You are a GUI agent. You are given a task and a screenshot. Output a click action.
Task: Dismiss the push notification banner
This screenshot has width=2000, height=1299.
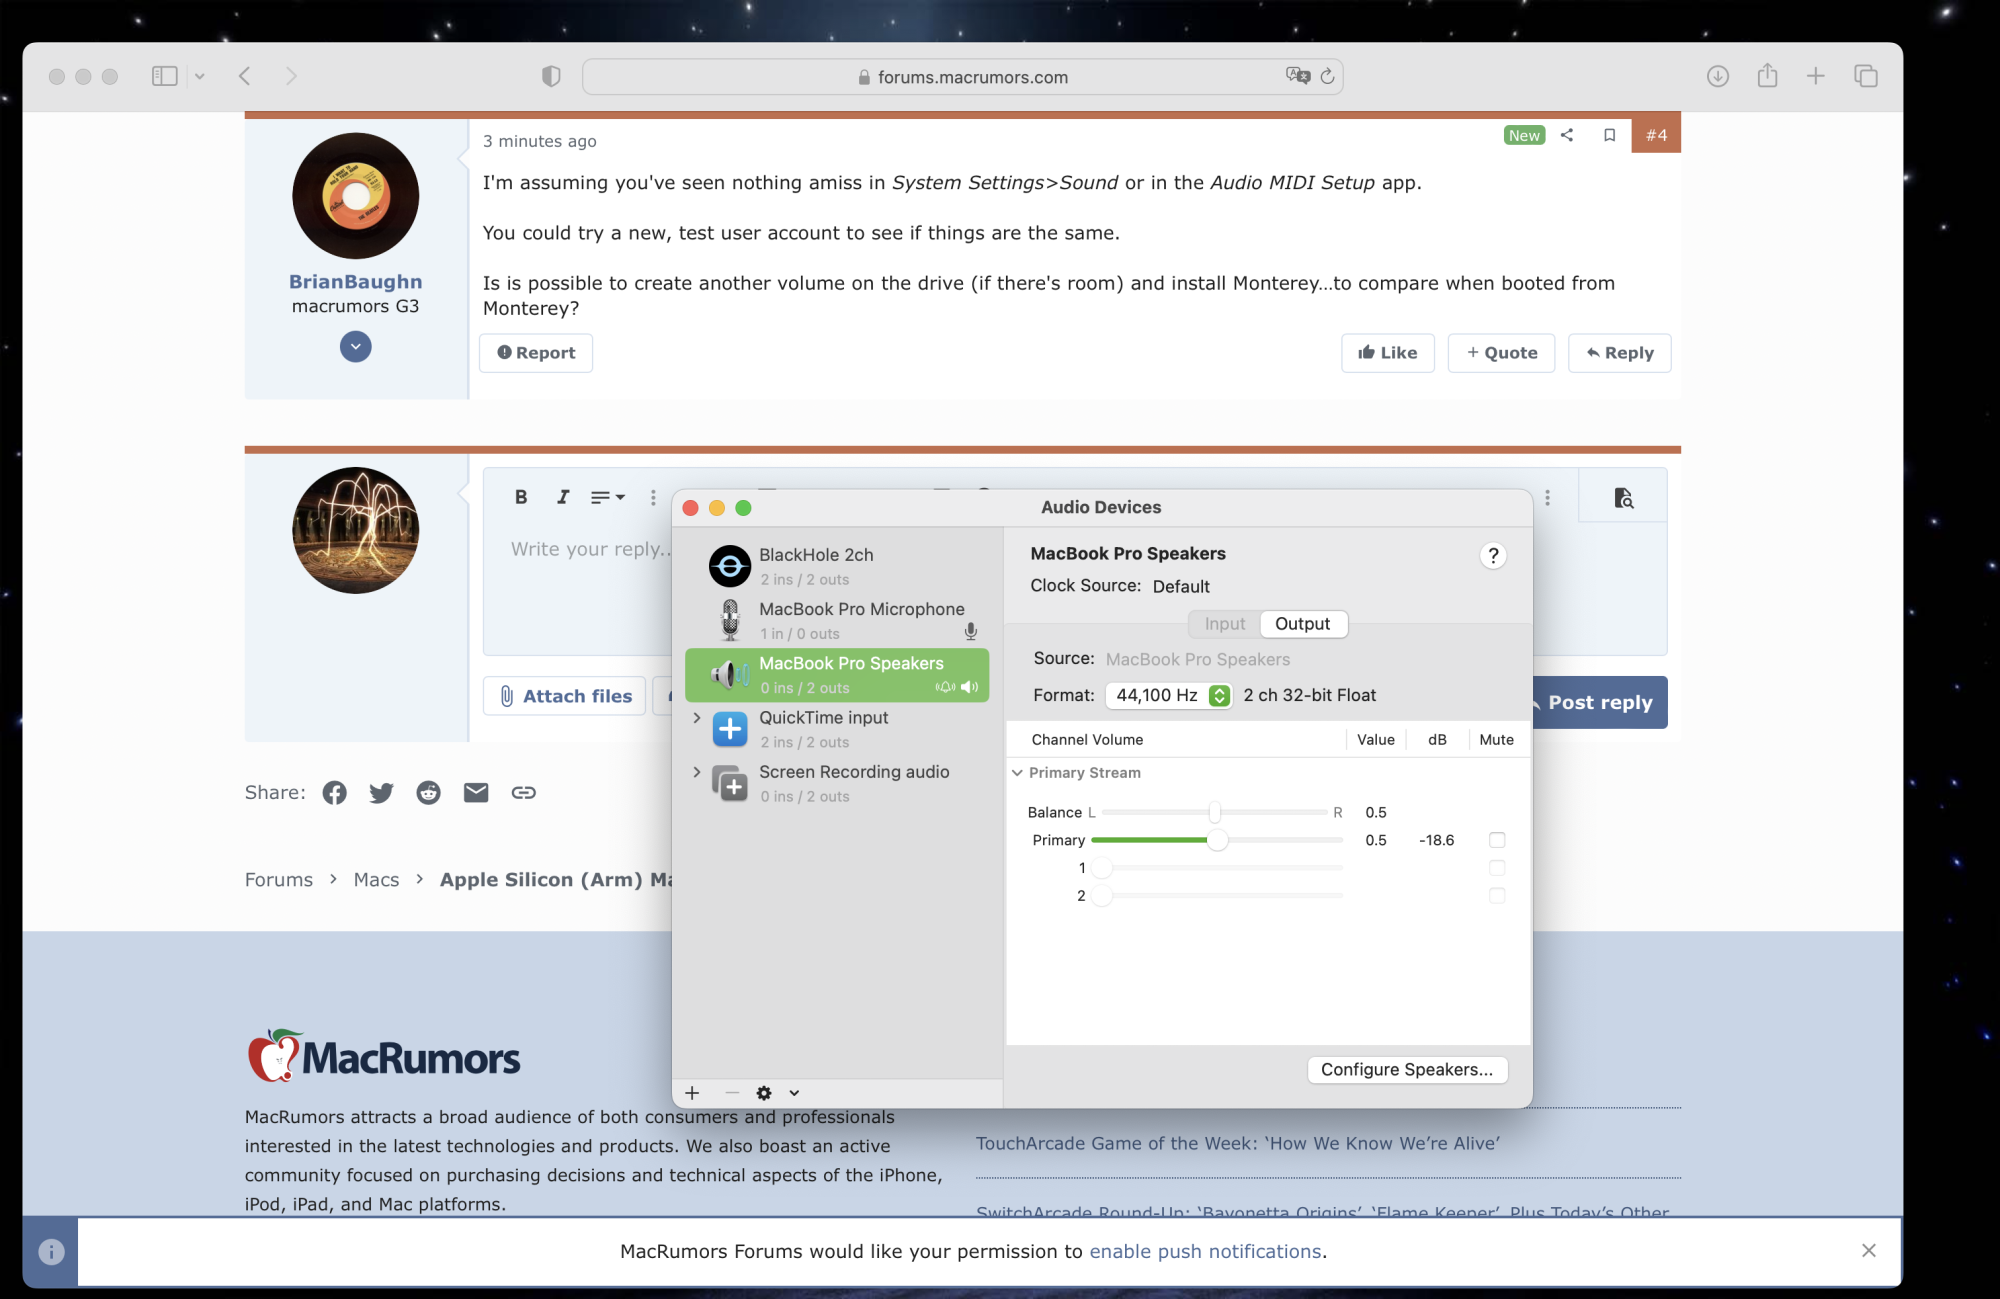[x=1869, y=1251]
